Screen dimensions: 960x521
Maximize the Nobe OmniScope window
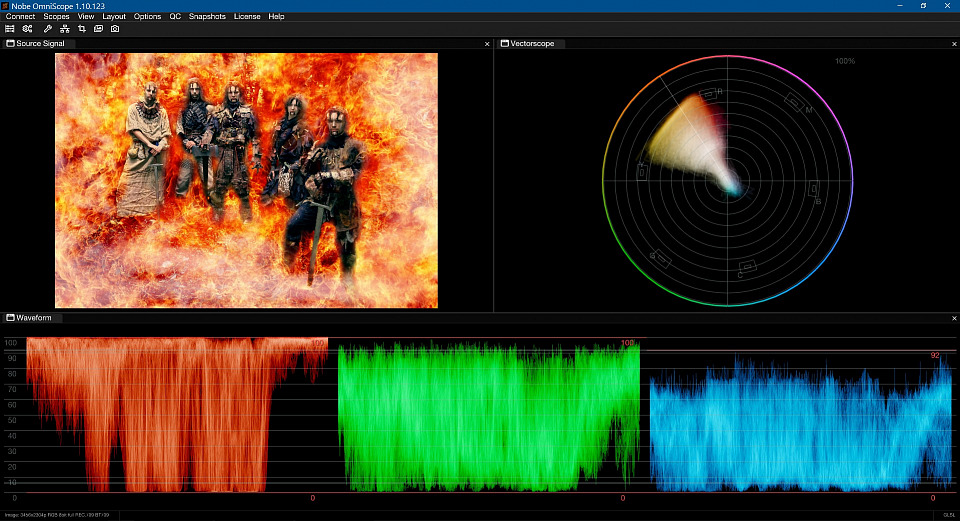(923, 6)
